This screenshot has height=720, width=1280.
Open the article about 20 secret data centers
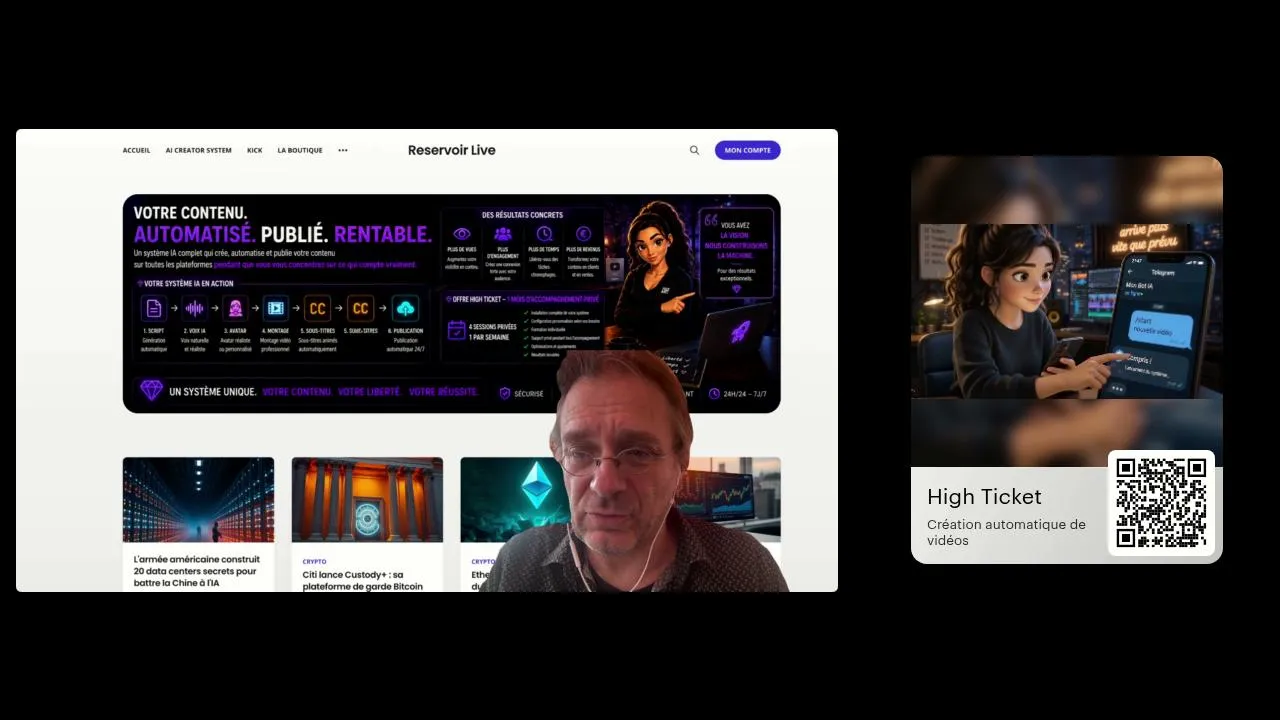pyautogui.click(x=197, y=571)
